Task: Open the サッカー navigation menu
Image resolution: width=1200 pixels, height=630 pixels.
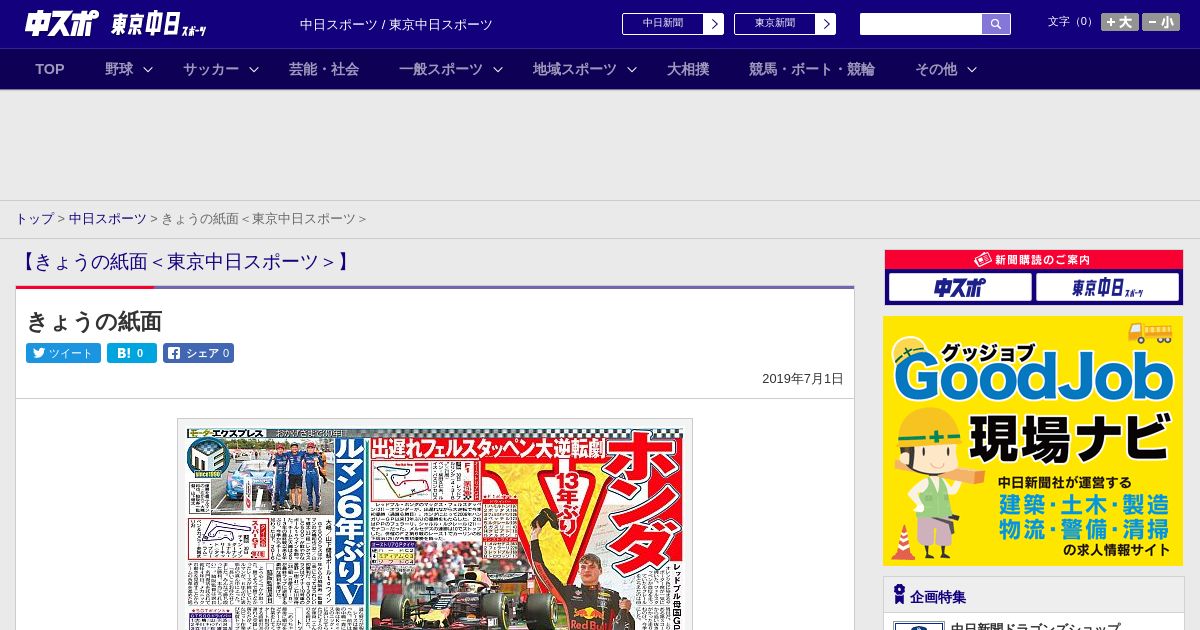Action: 211,69
